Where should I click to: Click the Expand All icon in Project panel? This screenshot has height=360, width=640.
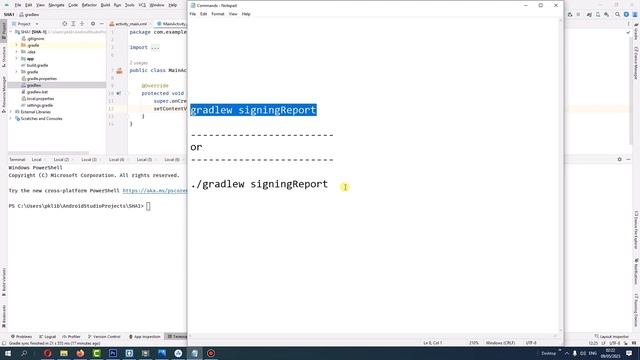pos(73,24)
